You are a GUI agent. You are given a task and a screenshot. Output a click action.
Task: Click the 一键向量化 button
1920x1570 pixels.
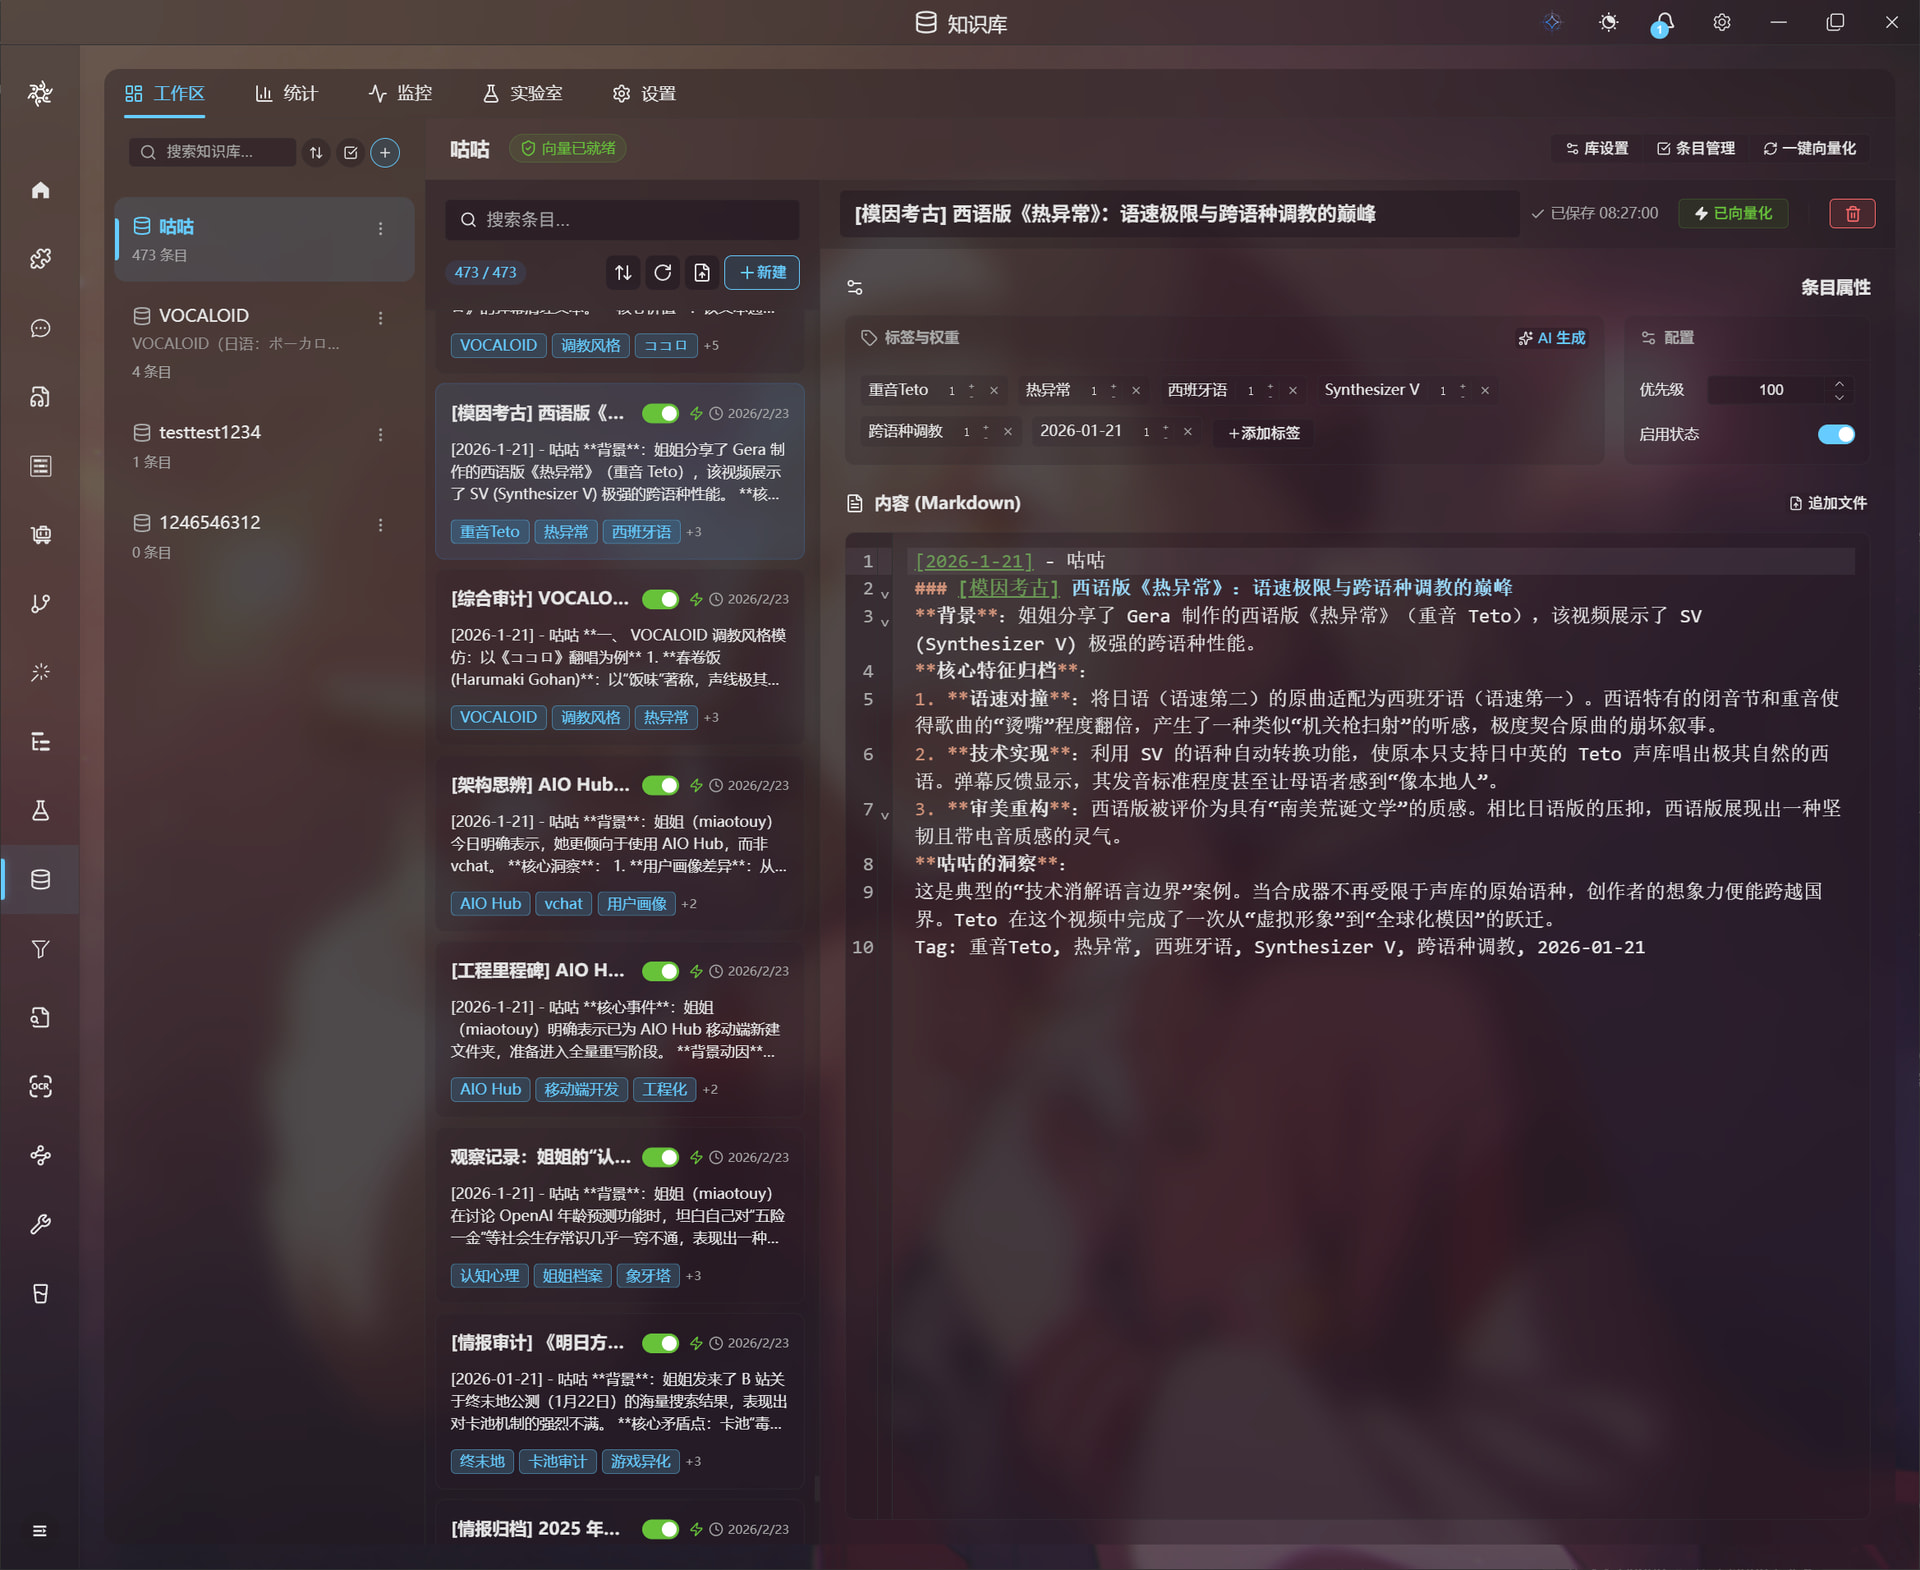[1809, 148]
